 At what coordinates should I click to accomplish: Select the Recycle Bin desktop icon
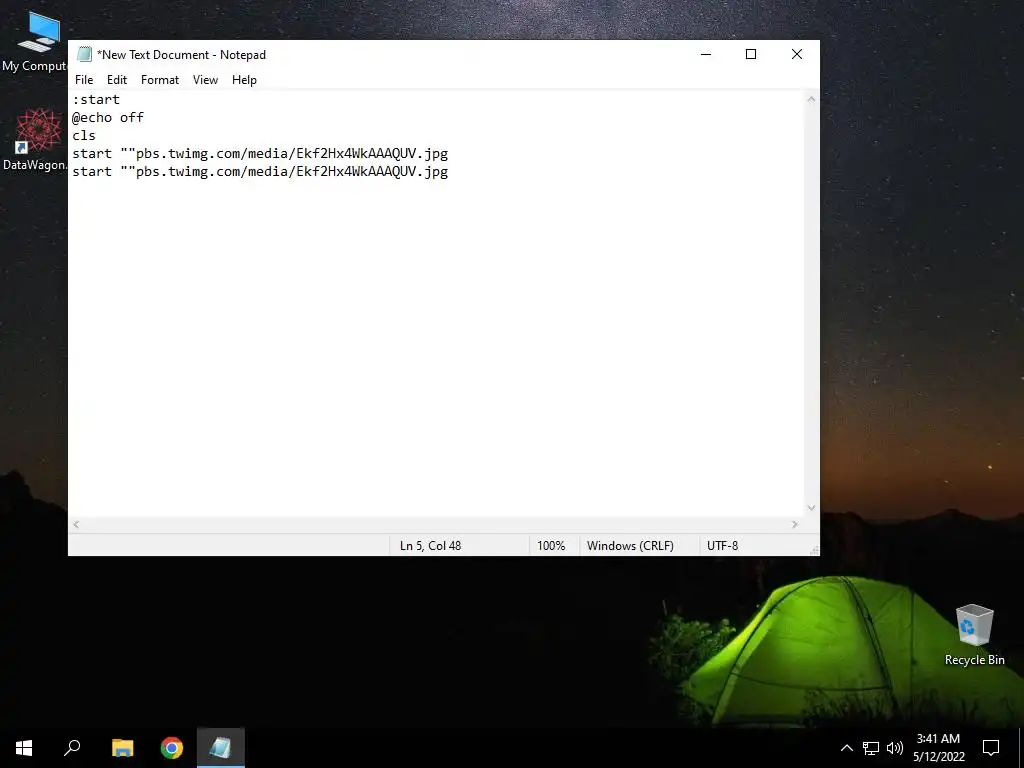click(974, 634)
